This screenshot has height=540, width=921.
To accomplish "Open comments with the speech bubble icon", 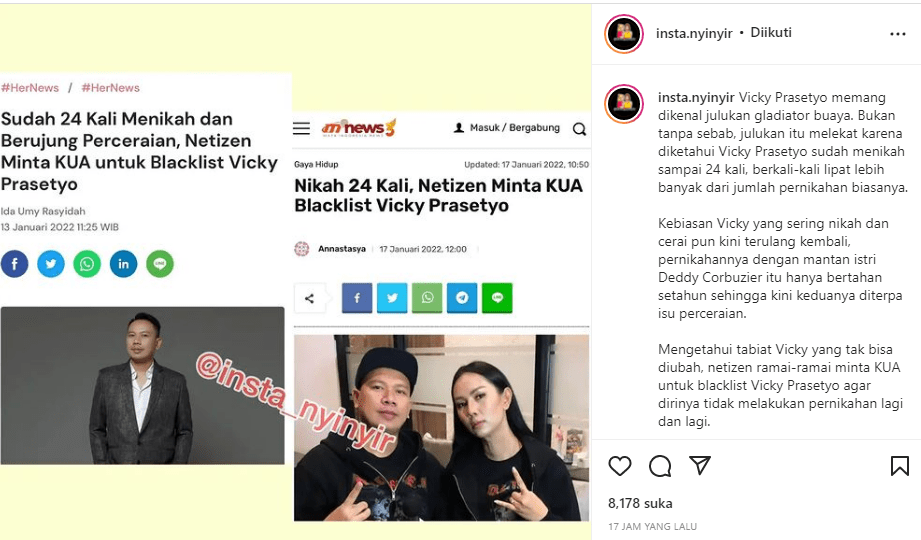I will [x=660, y=466].
